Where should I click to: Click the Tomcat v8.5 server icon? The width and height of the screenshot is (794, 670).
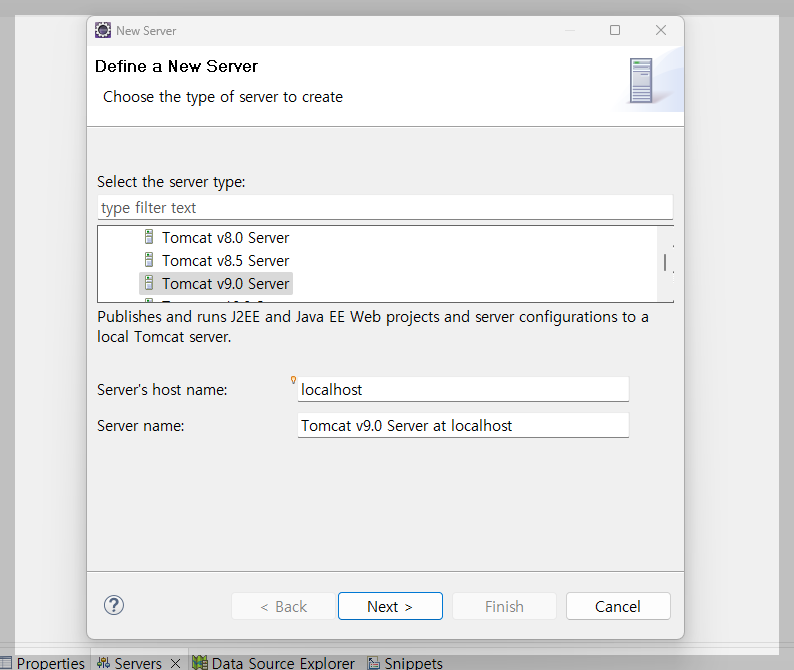pyautogui.click(x=149, y=260)
